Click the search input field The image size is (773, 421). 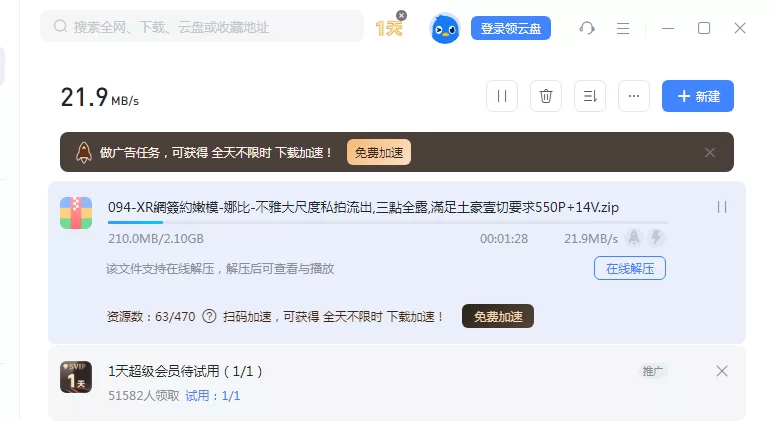[202, 27]
